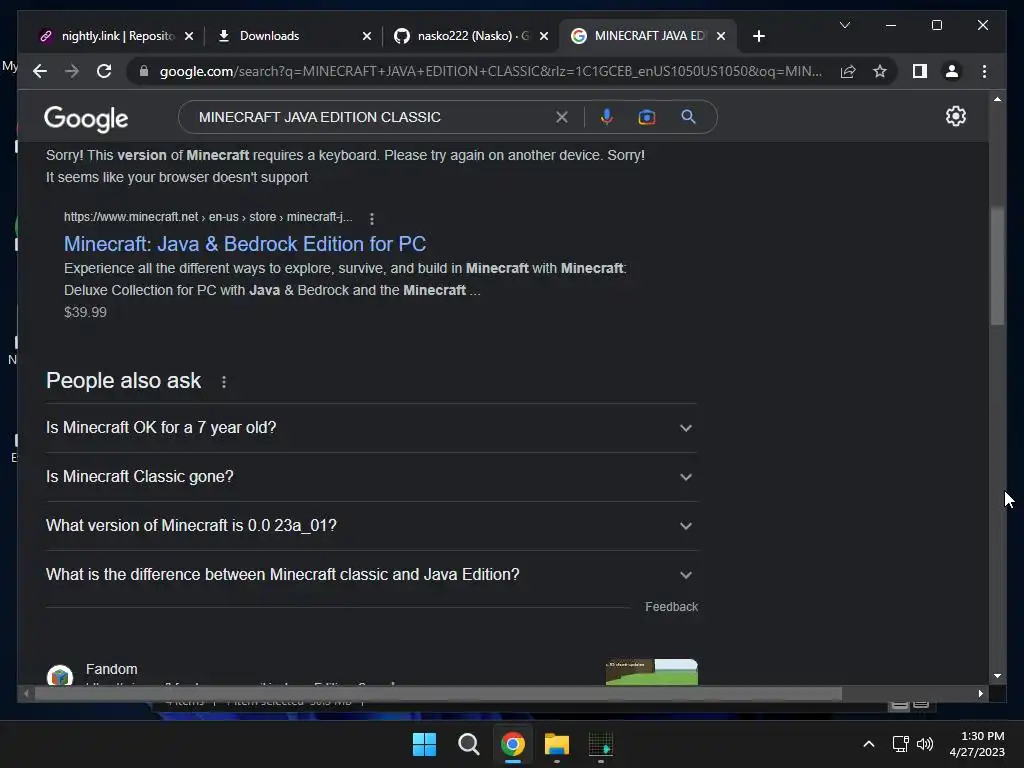Open the clock showing 1:30 PM
Screen dimensions: 1024x768
(977, 744)
